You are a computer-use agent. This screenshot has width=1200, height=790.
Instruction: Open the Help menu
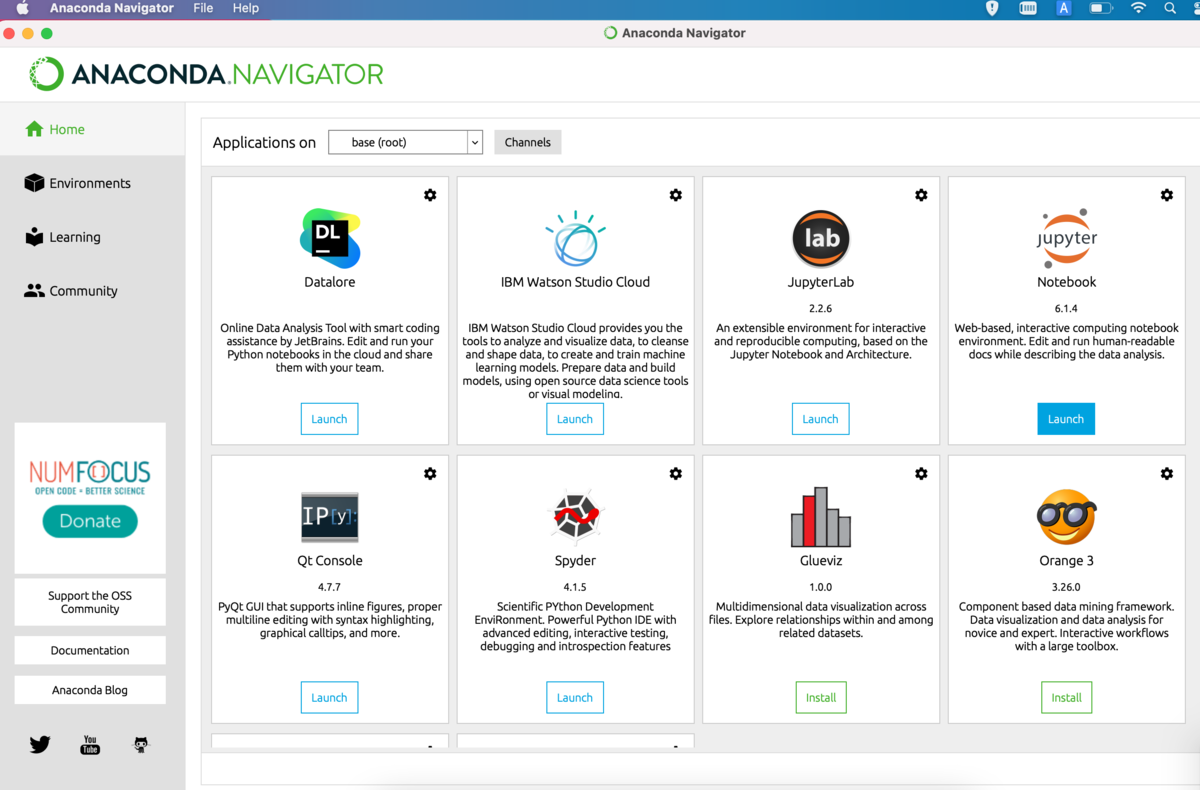pos(246,8)
